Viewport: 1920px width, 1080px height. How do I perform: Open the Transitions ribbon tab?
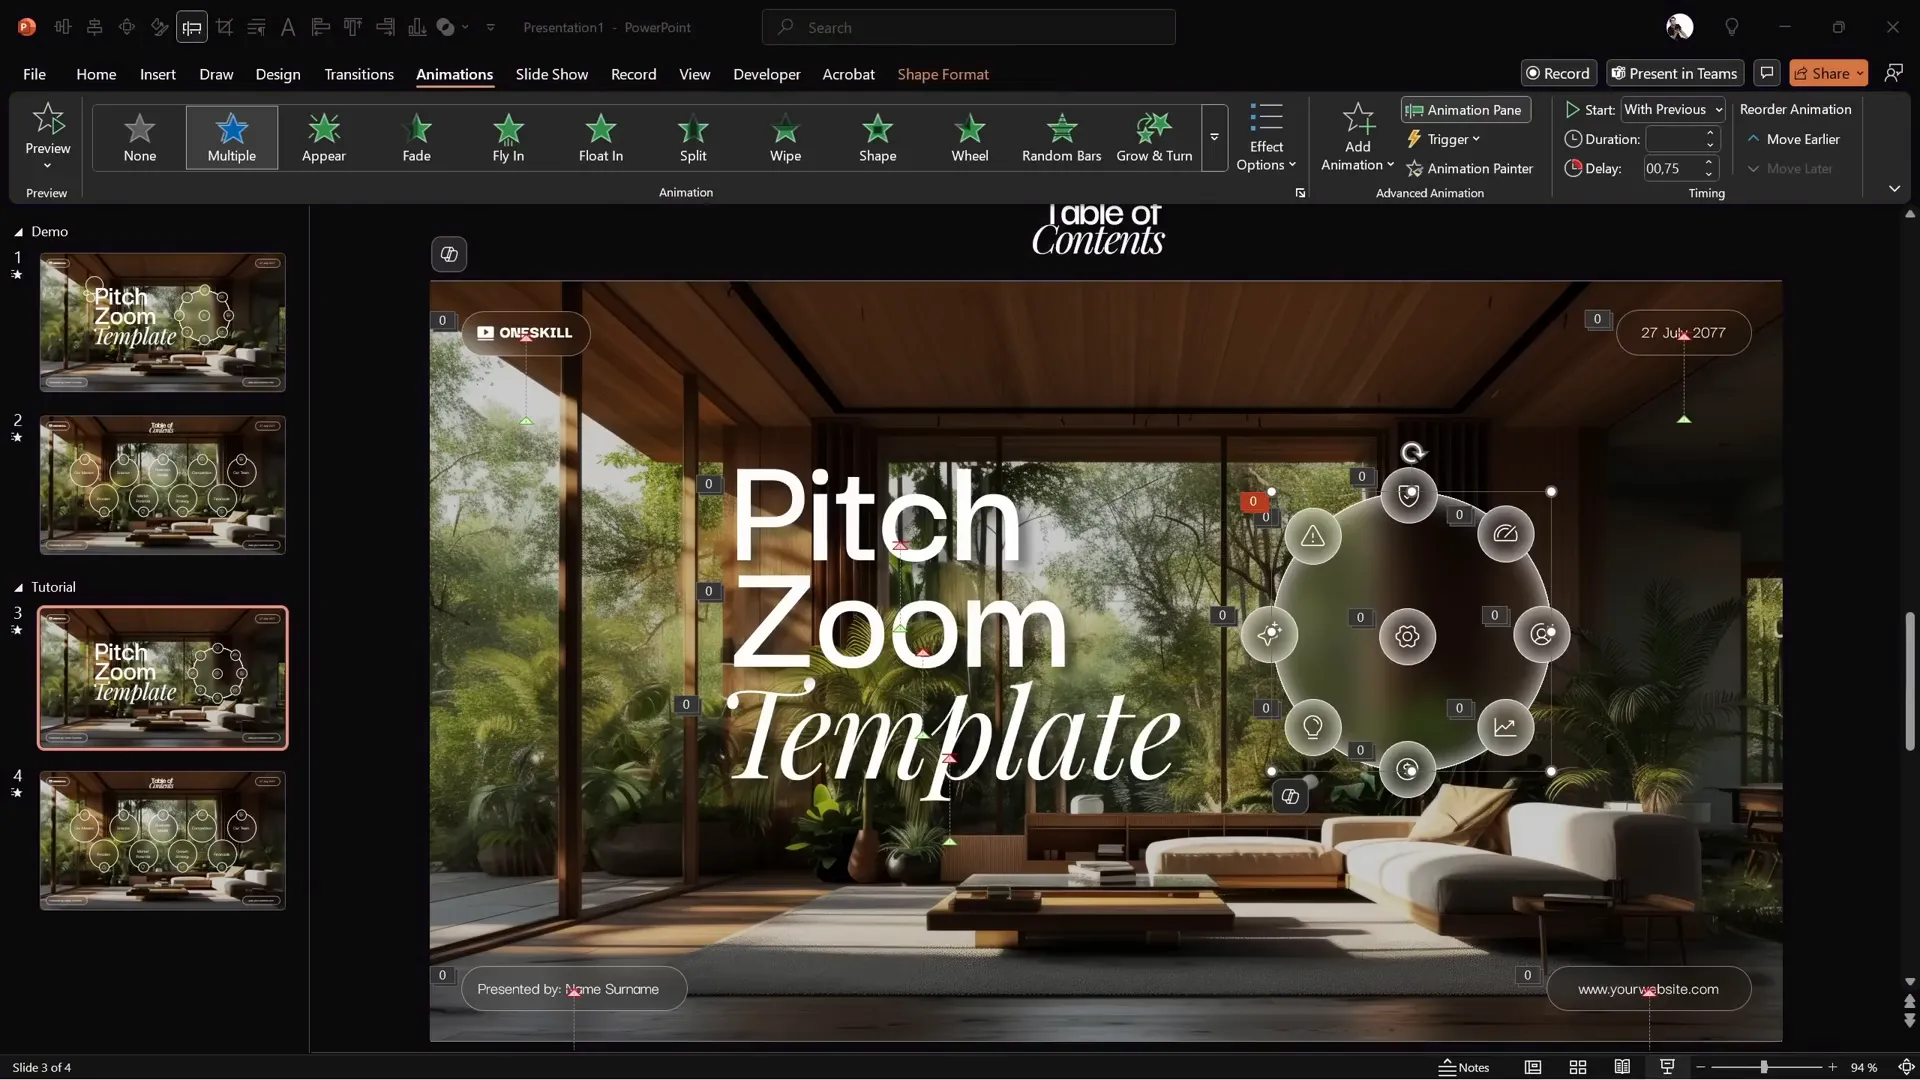(358, 74)
